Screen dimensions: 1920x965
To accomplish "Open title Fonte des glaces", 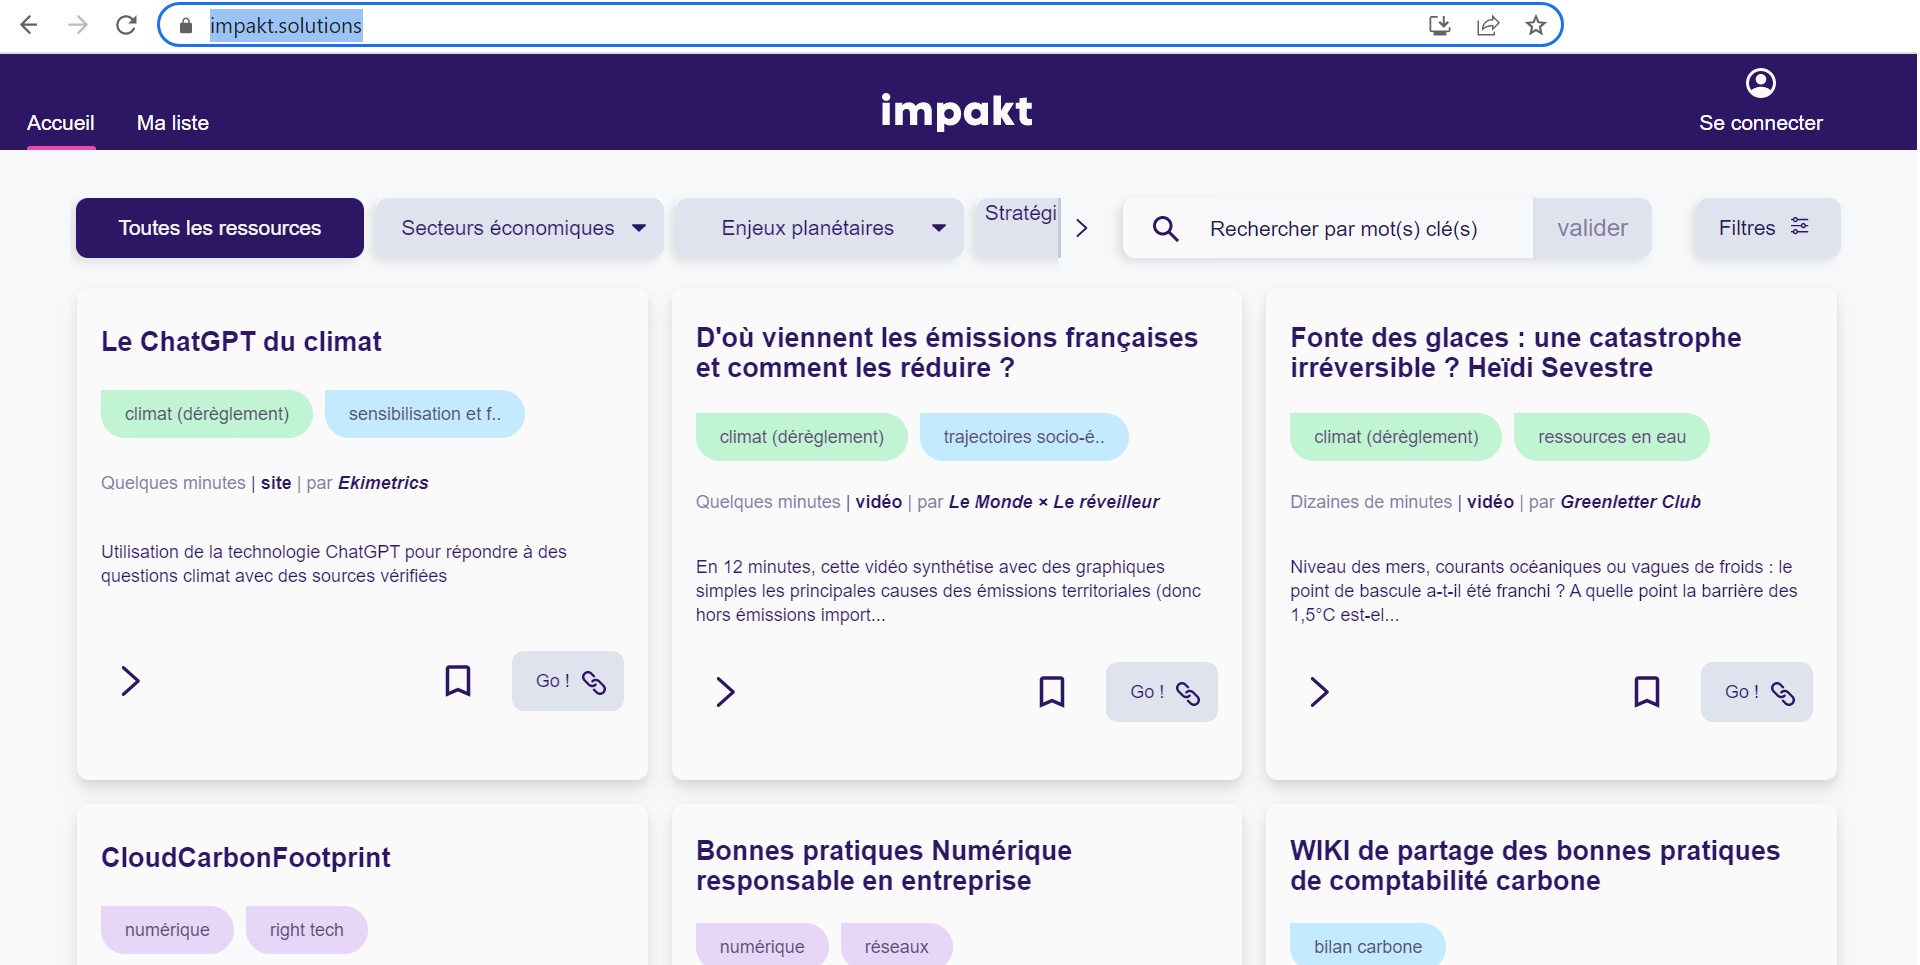I will [x=1516, y=353].
